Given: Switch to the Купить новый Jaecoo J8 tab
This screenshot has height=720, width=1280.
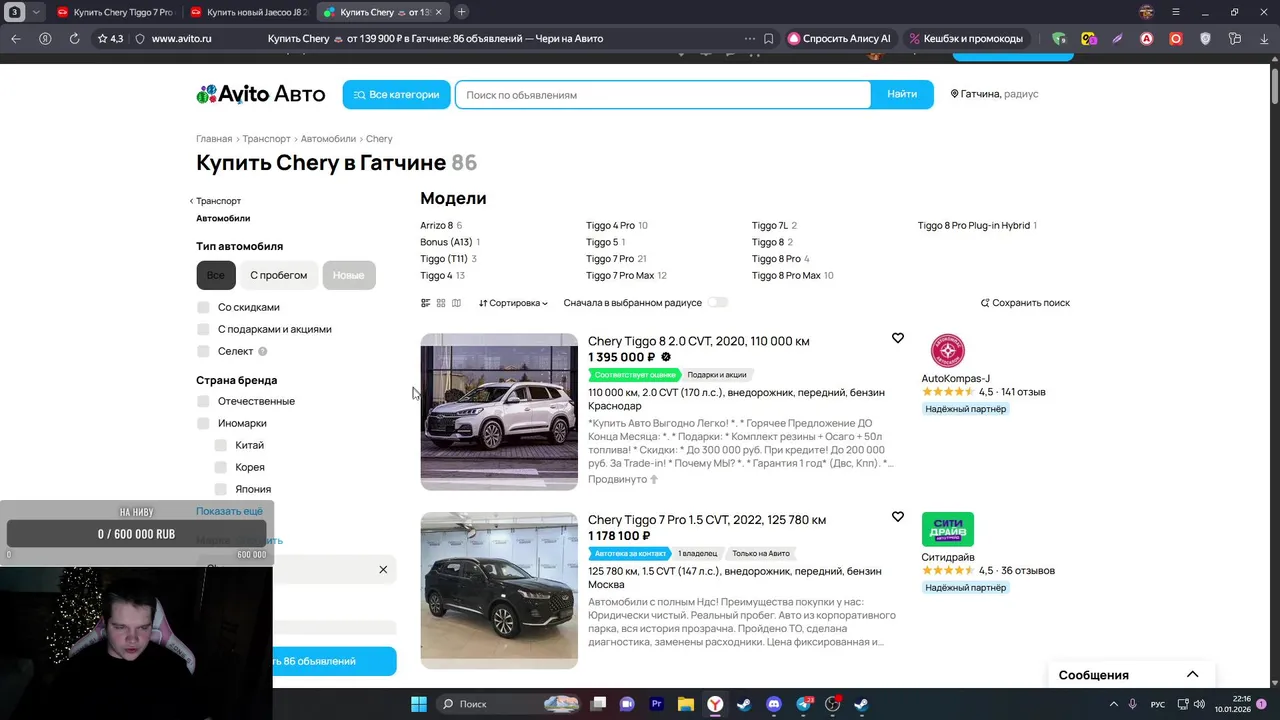Looking at the screenshot, I should pyautogui.click(x=248, y=12).
